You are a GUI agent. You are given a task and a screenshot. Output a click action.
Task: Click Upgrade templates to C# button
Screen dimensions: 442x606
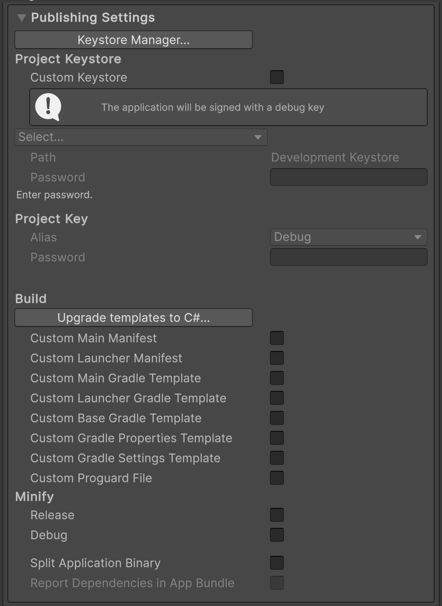[x=134, y=318]
